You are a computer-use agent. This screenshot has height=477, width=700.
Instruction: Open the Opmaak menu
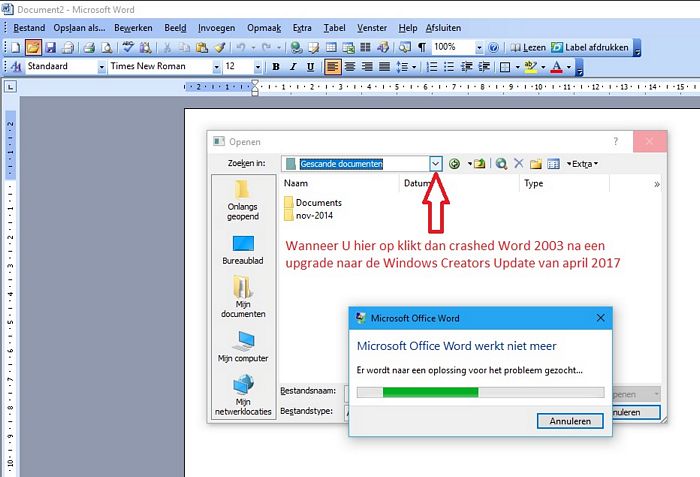(264, 28)
